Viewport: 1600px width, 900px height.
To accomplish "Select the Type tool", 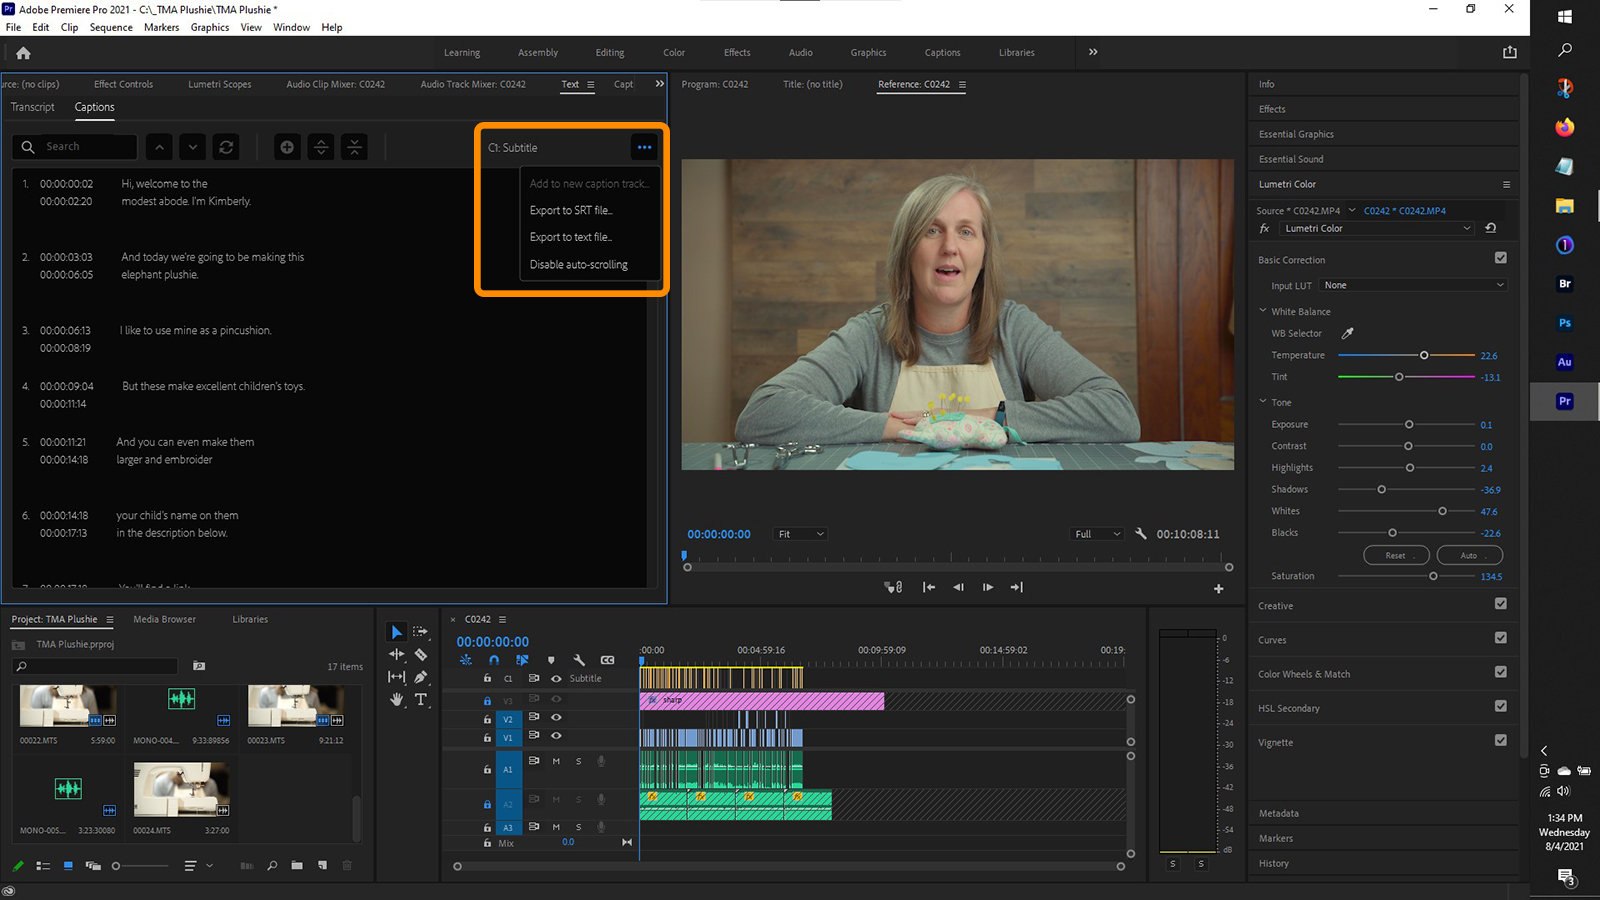I will [x=421, y=700].
